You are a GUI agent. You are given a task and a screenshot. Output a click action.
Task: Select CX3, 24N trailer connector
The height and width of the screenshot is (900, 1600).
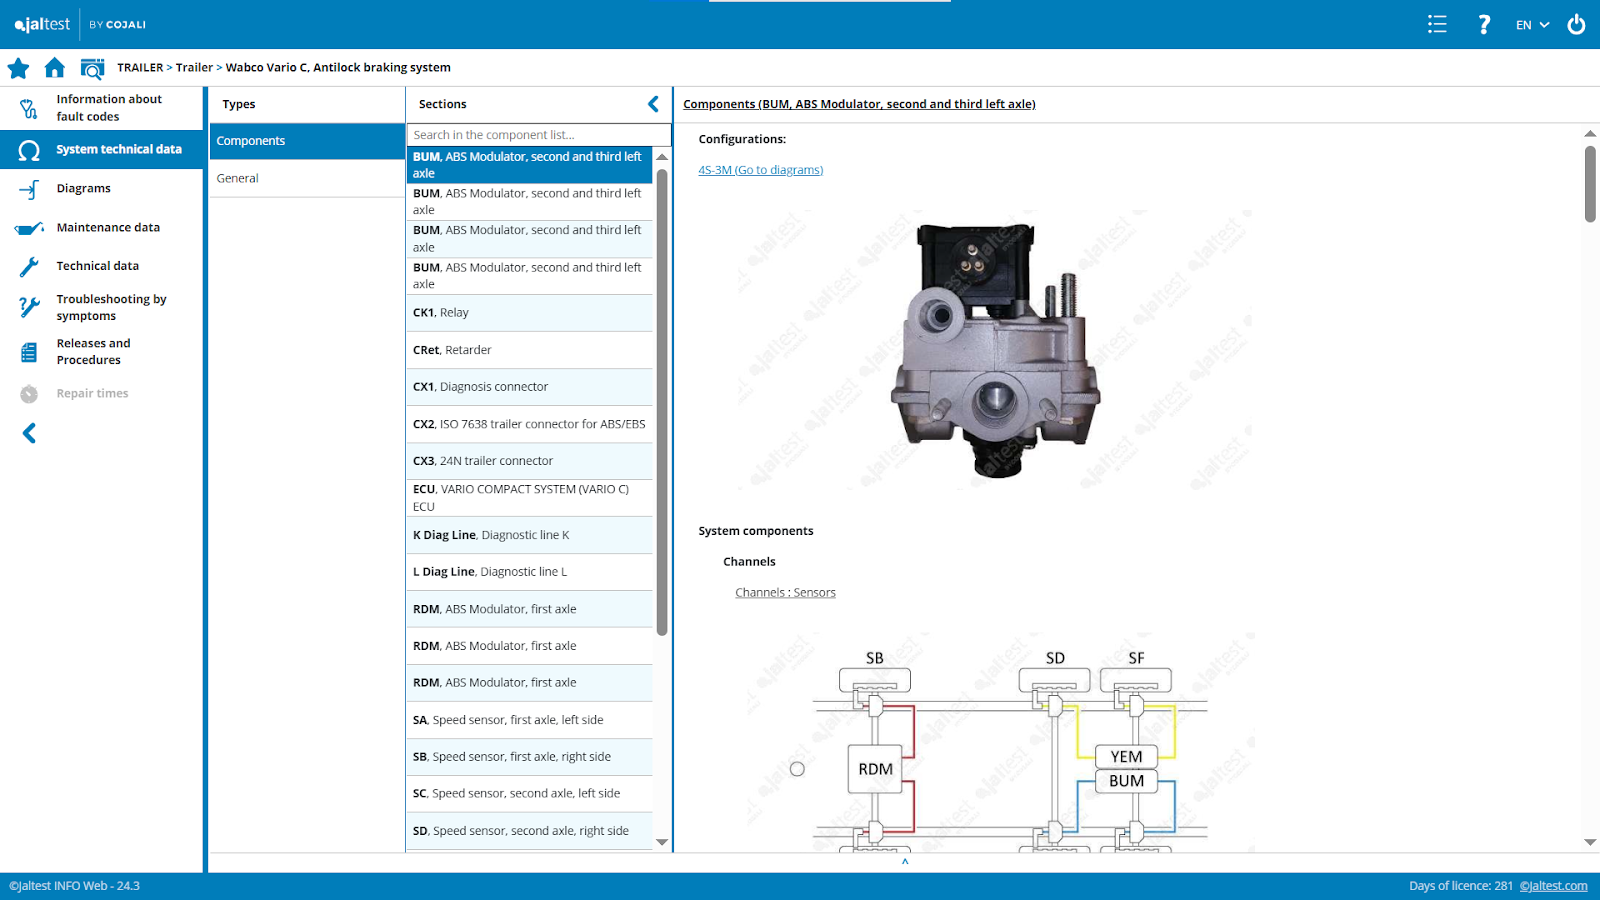tap(529, 461)
